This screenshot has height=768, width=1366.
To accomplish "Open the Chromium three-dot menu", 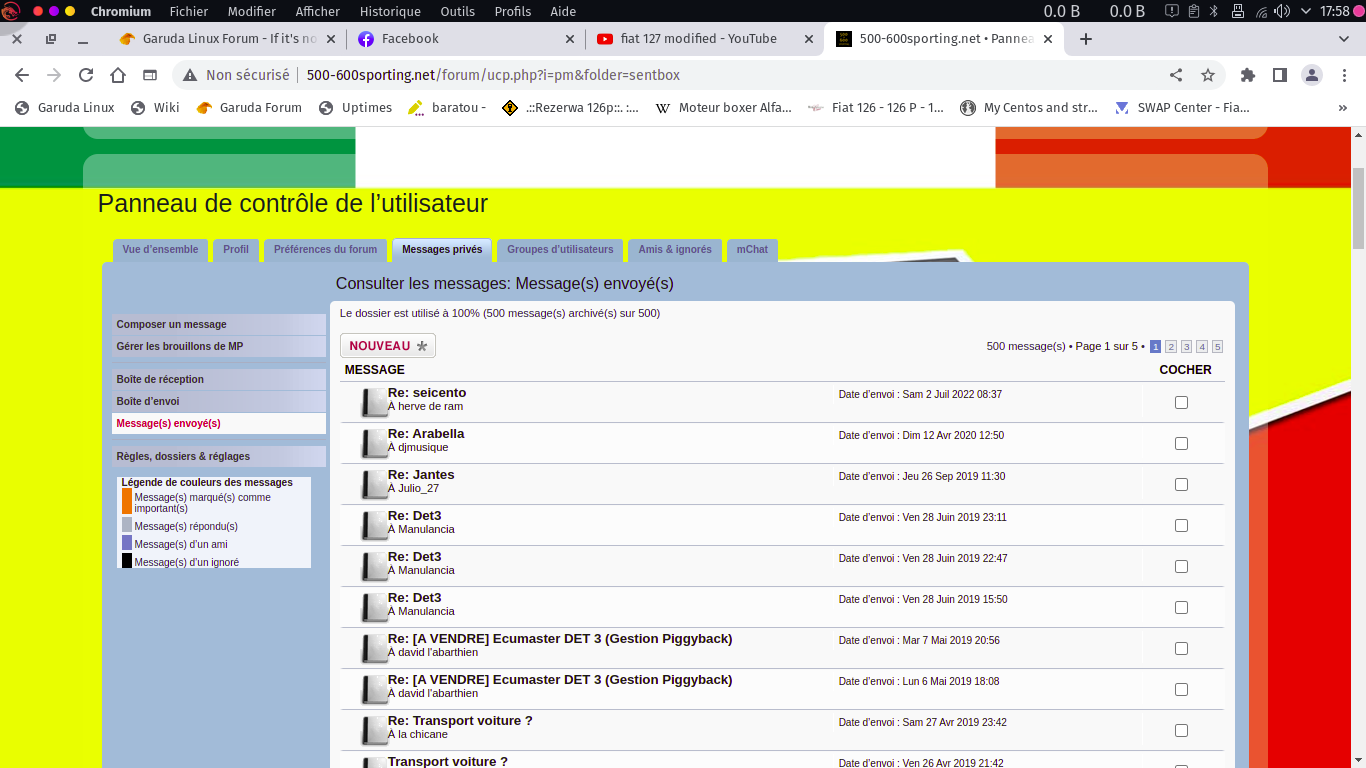I will point(1343,75).
